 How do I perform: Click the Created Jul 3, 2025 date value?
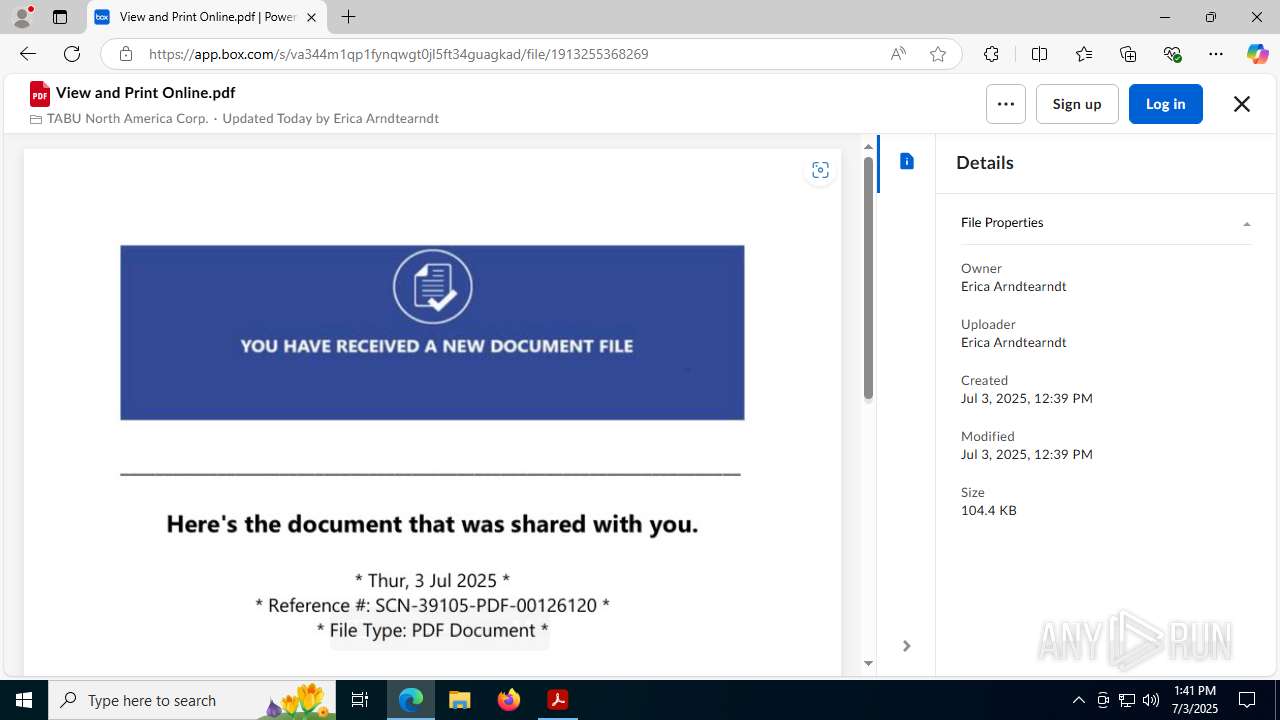1026,398
